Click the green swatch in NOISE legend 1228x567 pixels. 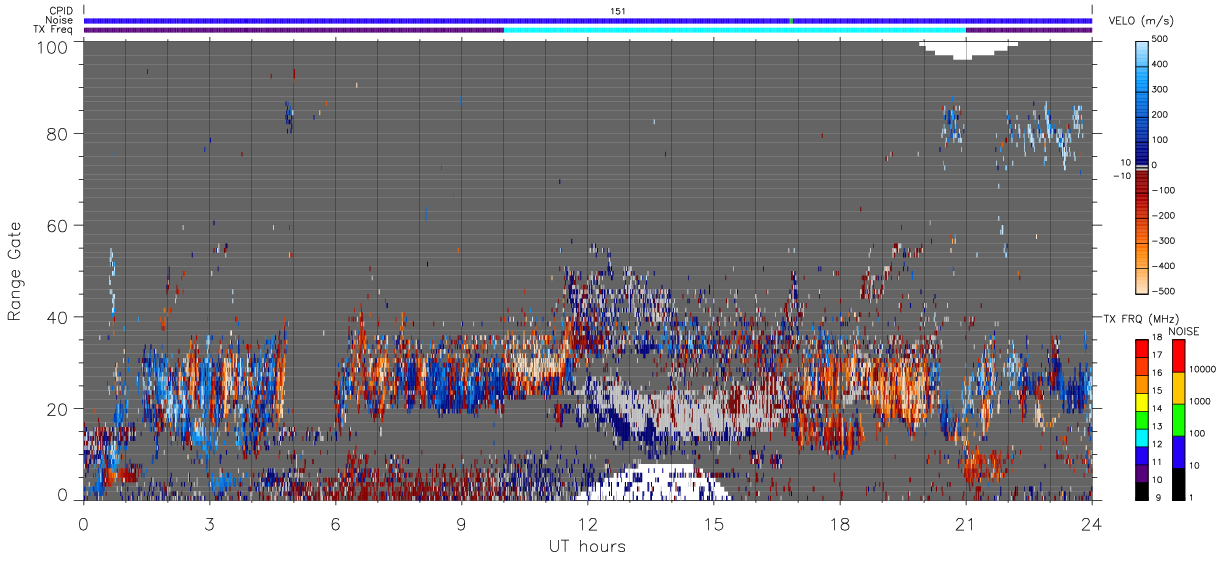[1179, 420]
